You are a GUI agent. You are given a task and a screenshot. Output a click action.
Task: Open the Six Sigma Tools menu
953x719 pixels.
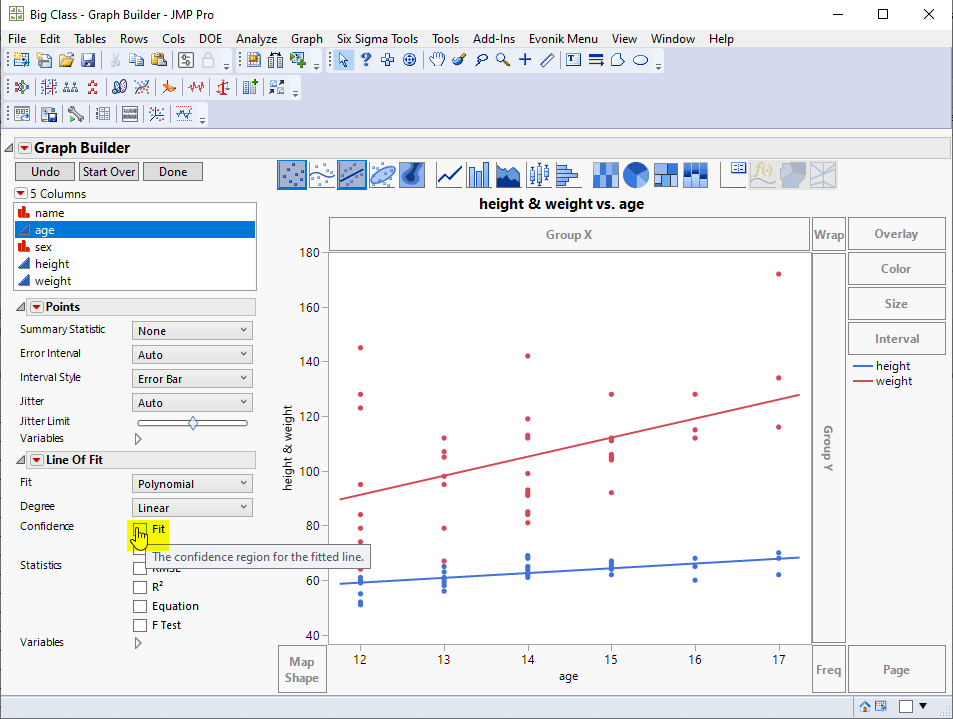click(x=377, y=38)
